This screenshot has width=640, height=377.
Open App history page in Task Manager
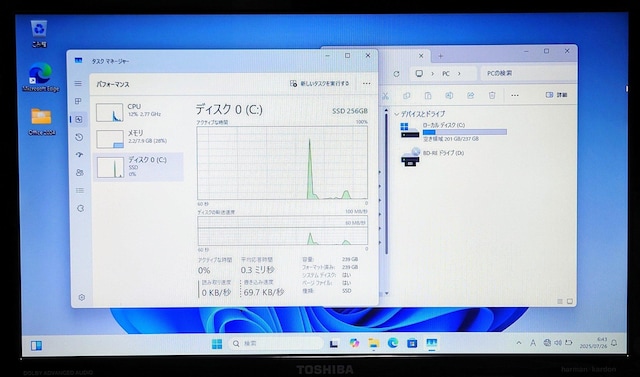(x=79, y=137)
